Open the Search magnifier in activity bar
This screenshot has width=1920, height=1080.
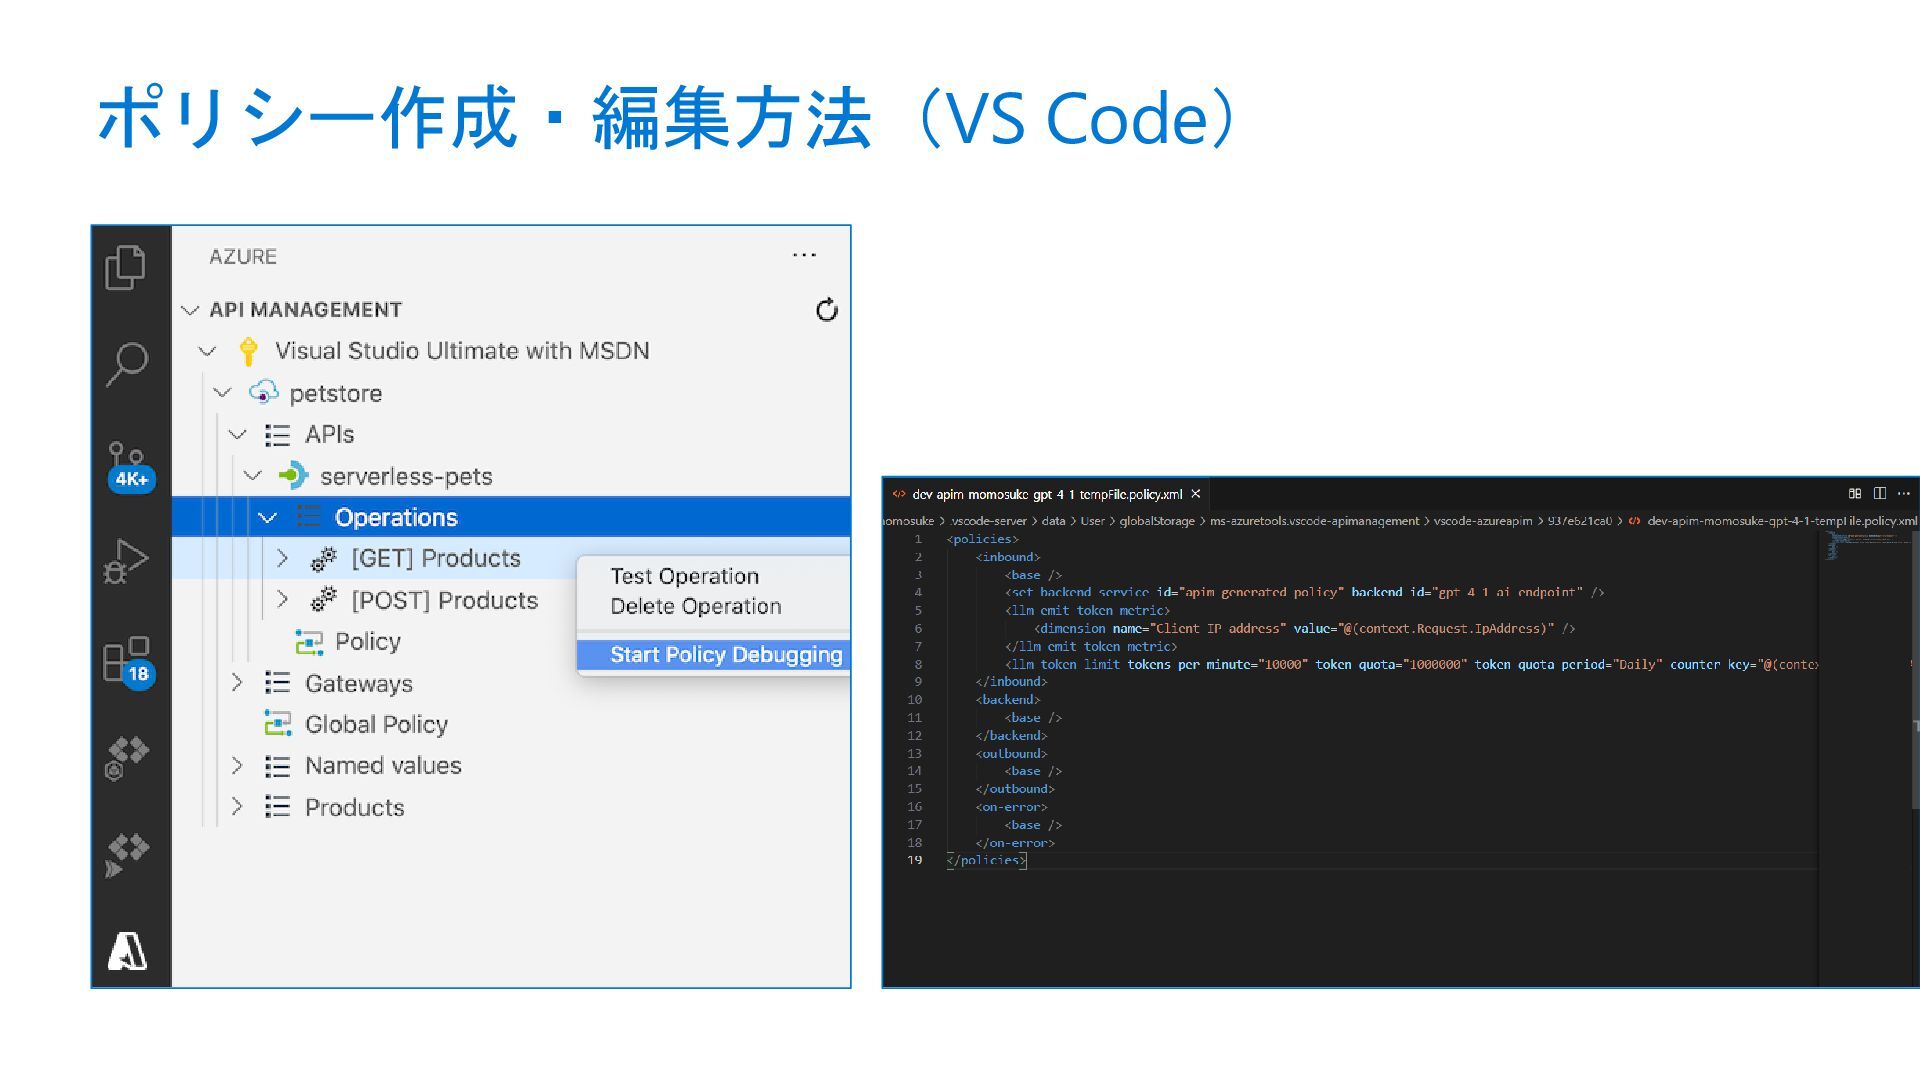tap(127, 363)
